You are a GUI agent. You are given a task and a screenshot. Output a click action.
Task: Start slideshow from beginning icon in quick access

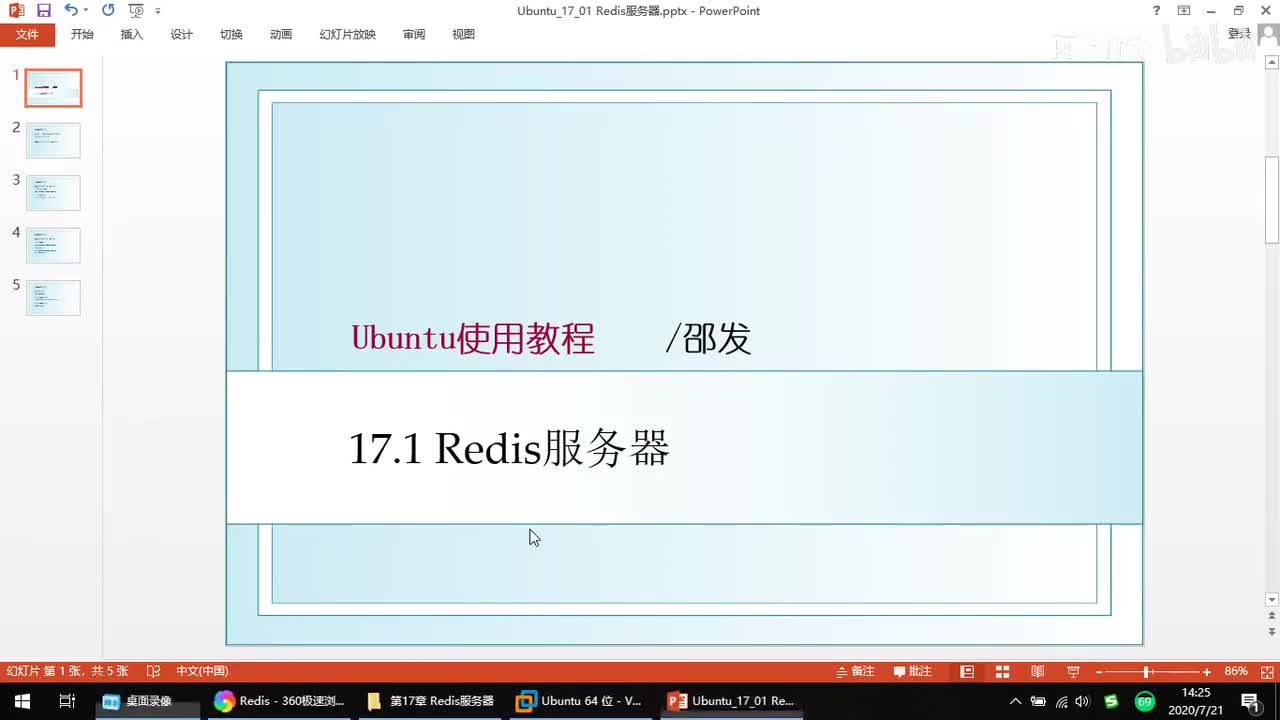136,10
